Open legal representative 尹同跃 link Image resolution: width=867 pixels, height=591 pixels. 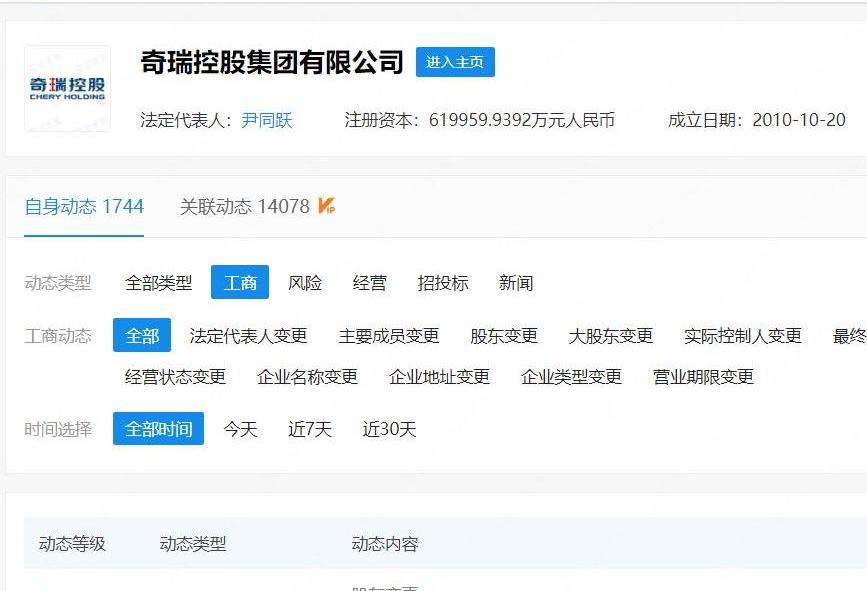[x=267, y=120]
